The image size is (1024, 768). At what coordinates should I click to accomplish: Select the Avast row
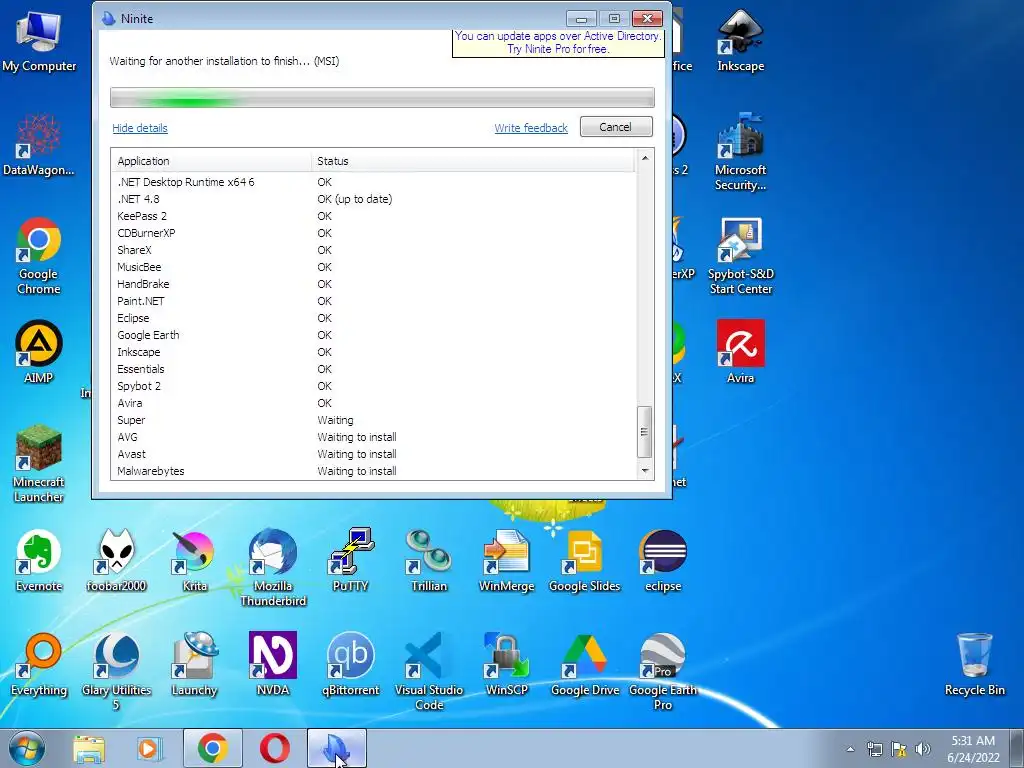[x=373, y=454]
